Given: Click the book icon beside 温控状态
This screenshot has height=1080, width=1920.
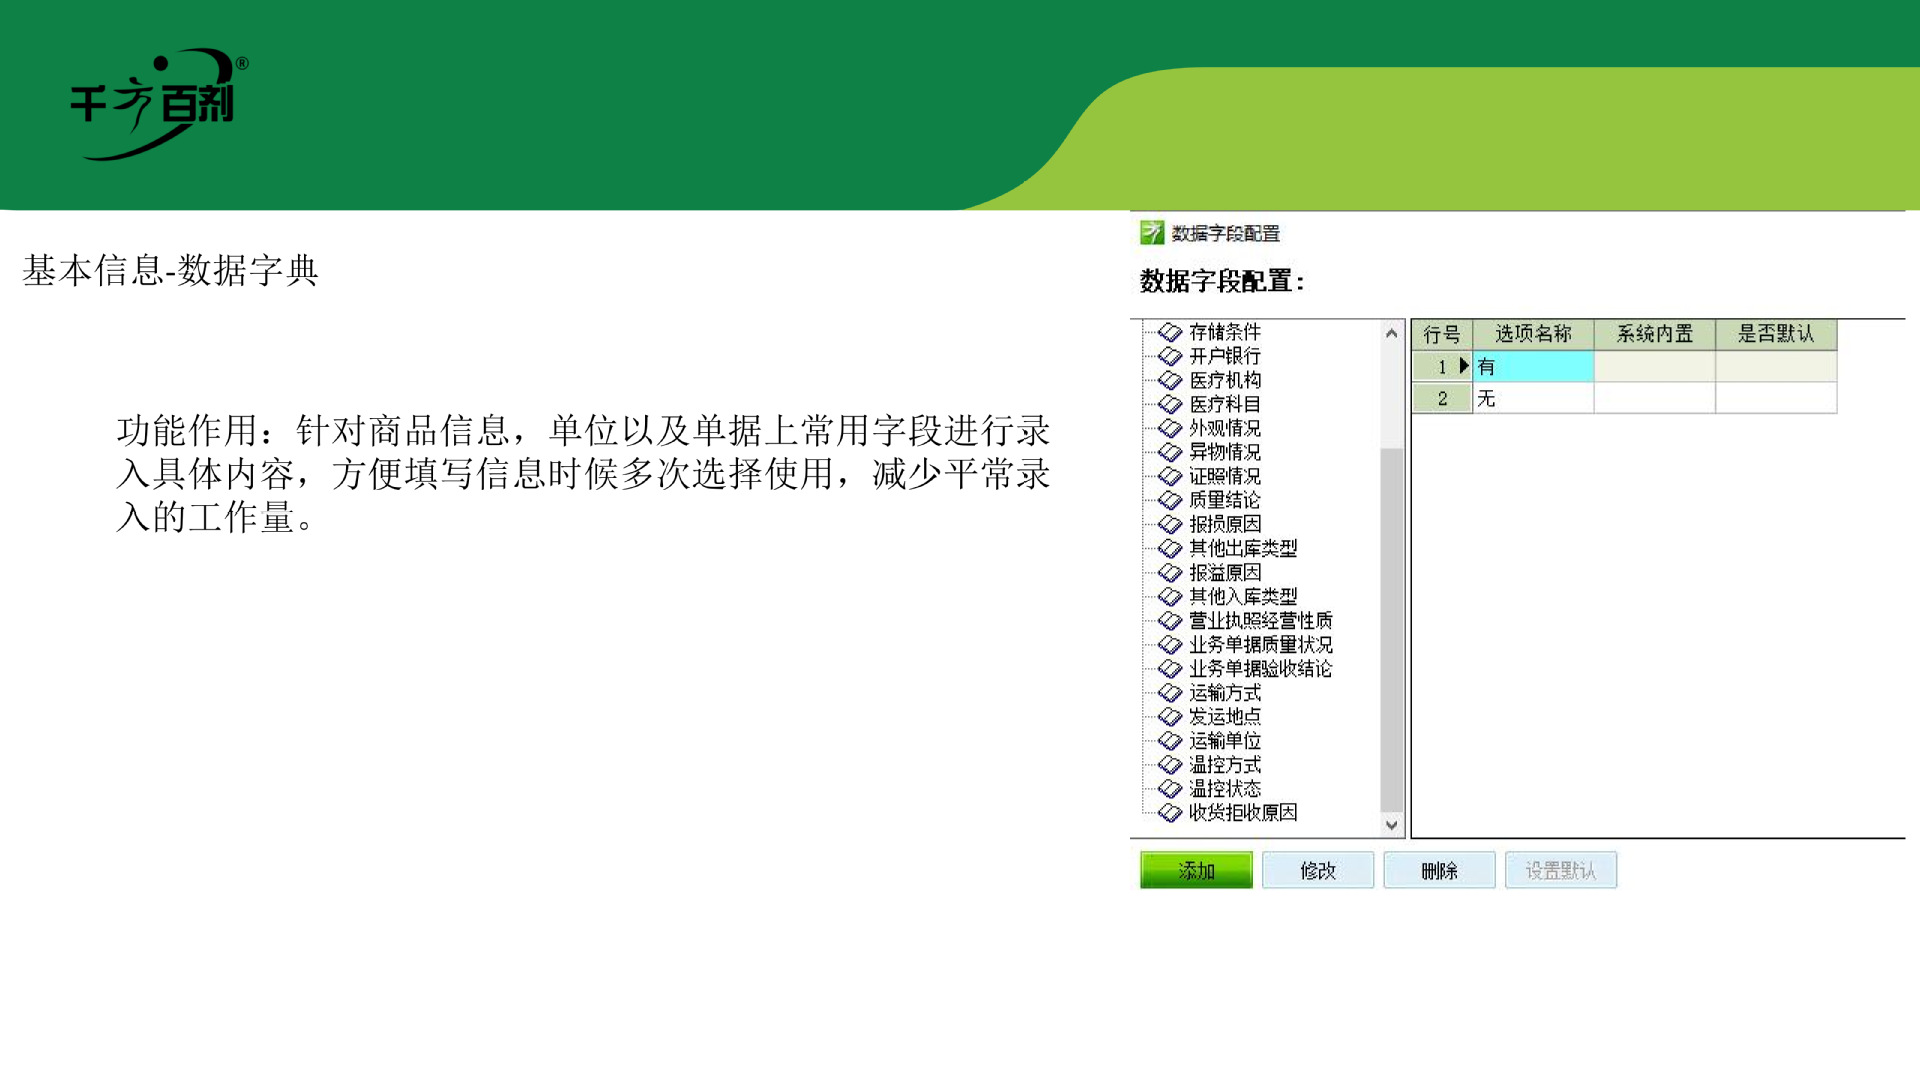Looking at the screenshot, I should click(1168, 788).
